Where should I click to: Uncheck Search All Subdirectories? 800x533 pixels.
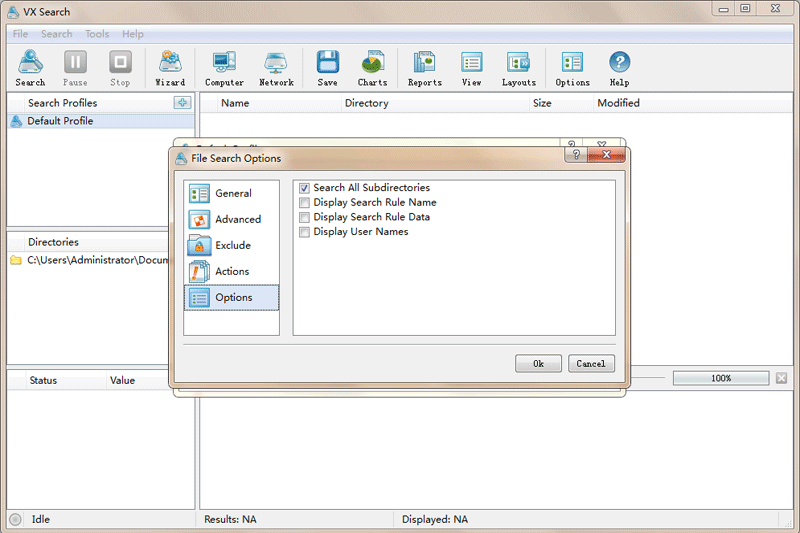305,188
